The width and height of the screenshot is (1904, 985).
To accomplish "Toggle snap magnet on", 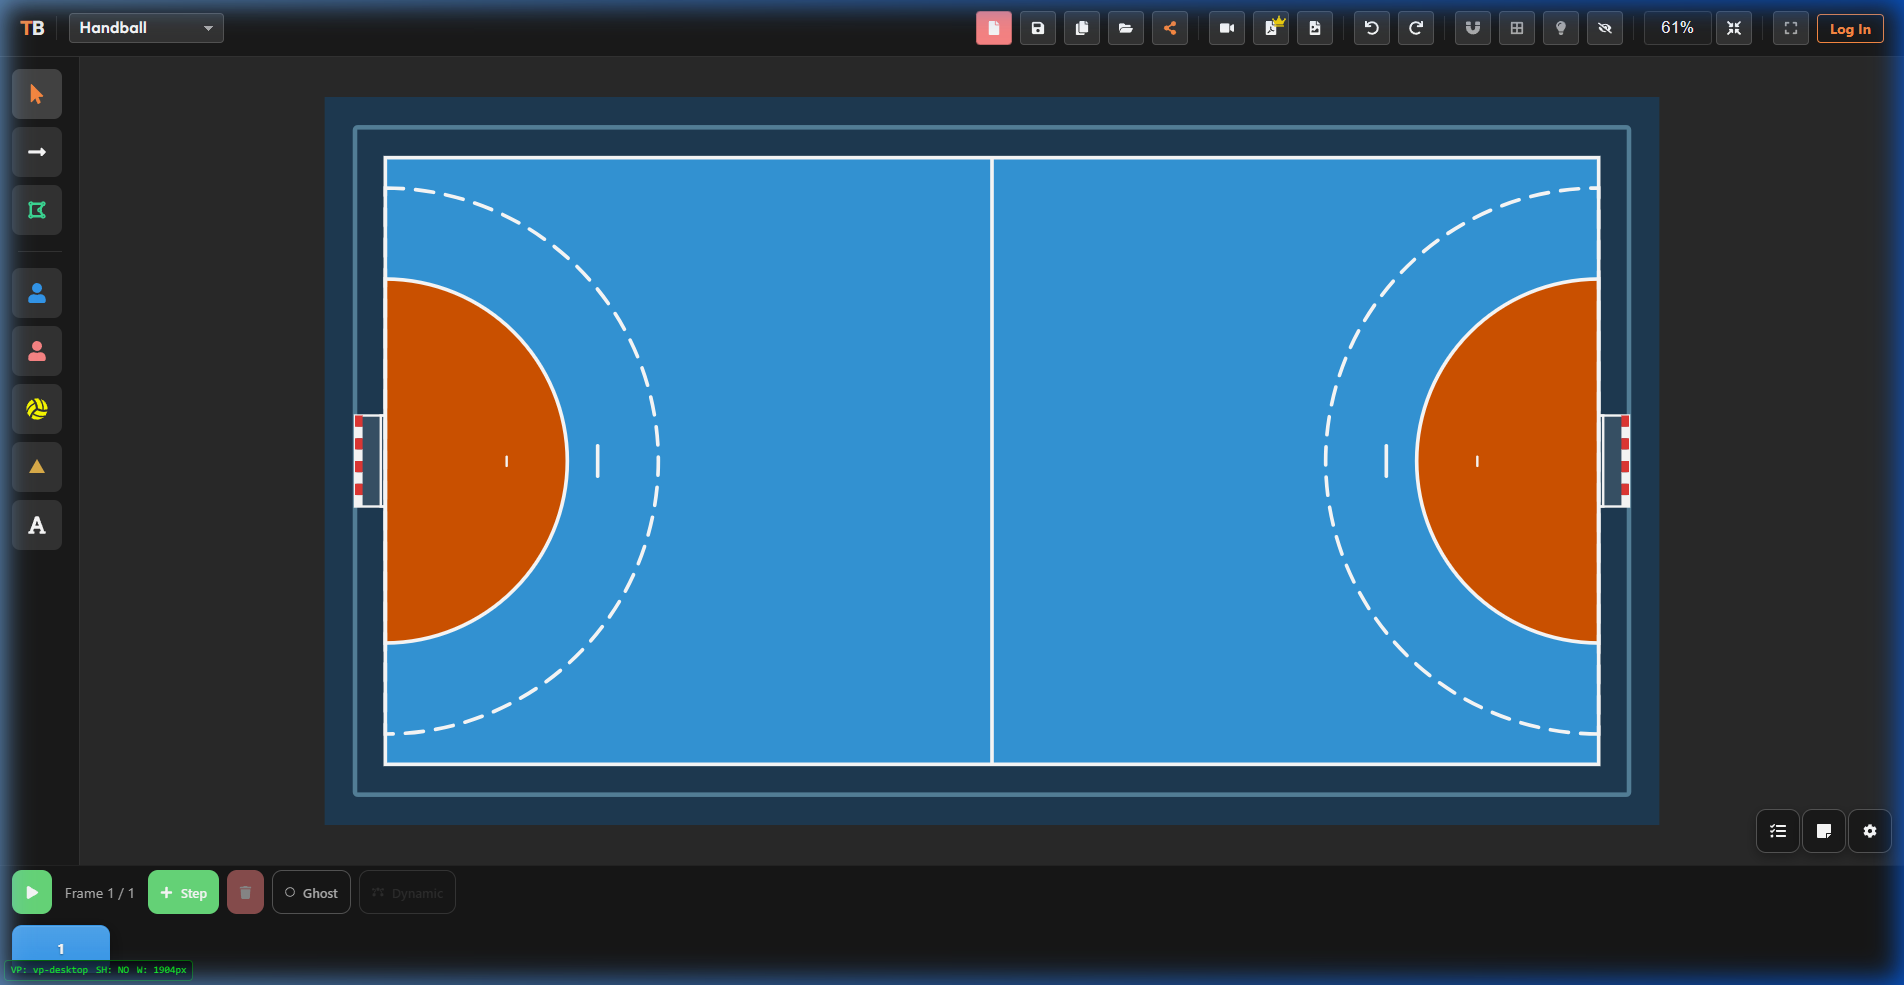I will click(x=1471, y=28).
